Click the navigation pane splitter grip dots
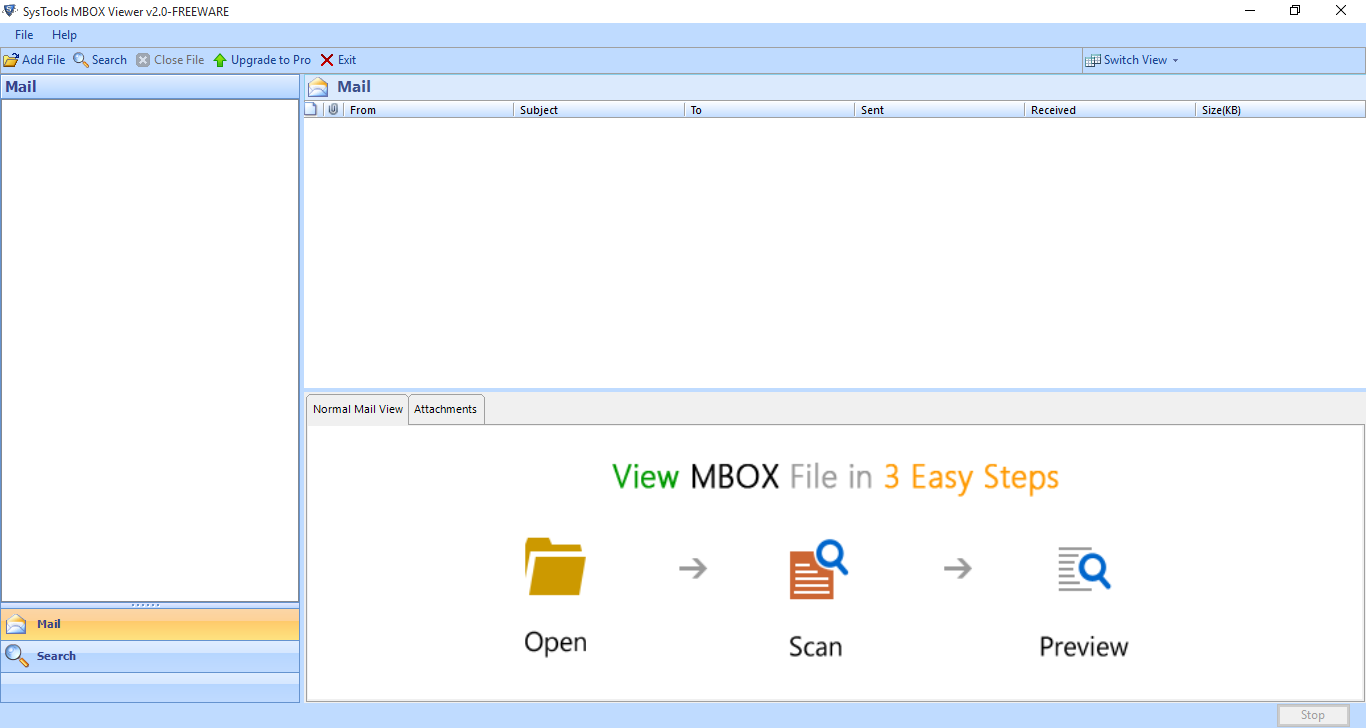This screenshot has height=728, width=1366. click(x=145, y=605)
